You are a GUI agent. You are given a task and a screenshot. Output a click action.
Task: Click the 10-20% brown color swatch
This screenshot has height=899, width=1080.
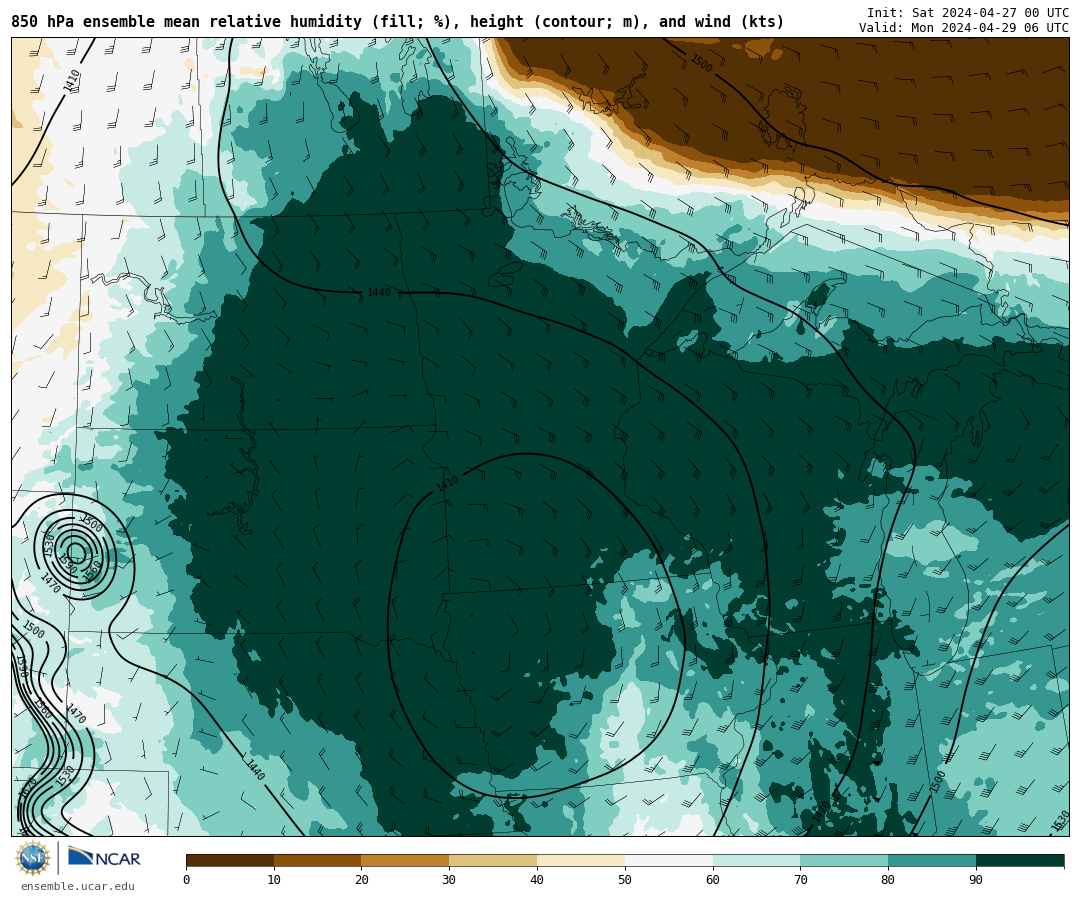coord(318,860)
